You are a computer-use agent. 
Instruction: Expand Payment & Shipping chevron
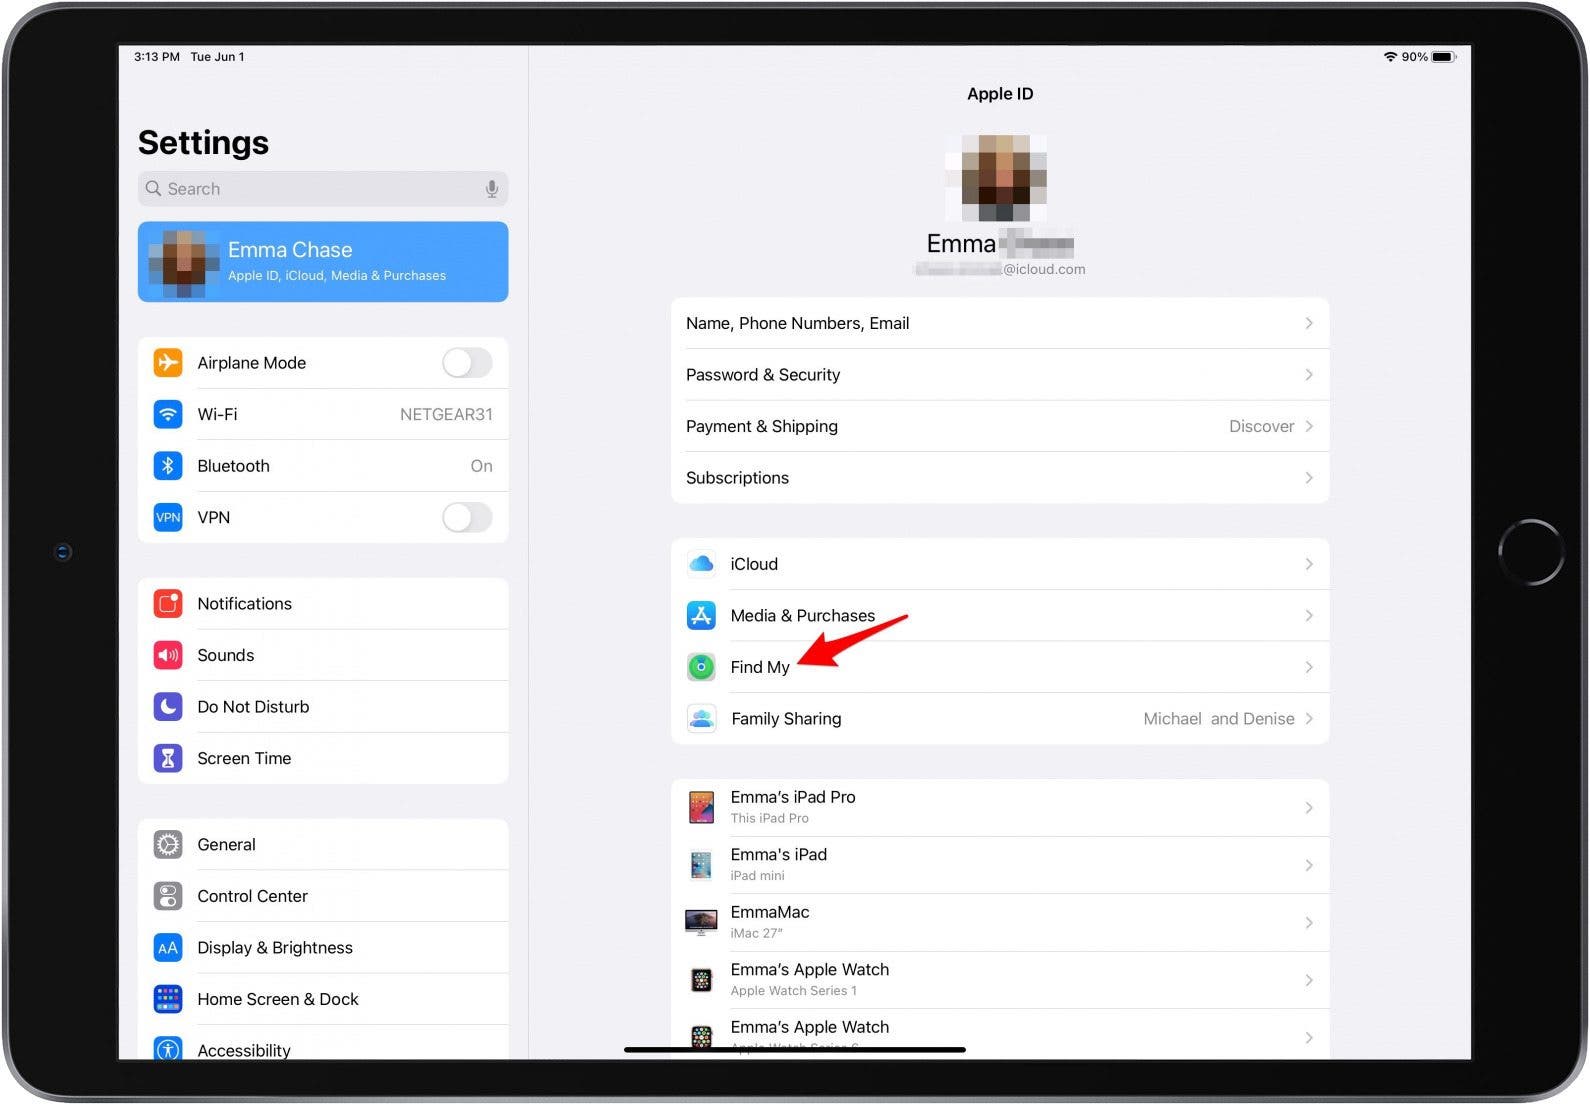[1309, 426]
